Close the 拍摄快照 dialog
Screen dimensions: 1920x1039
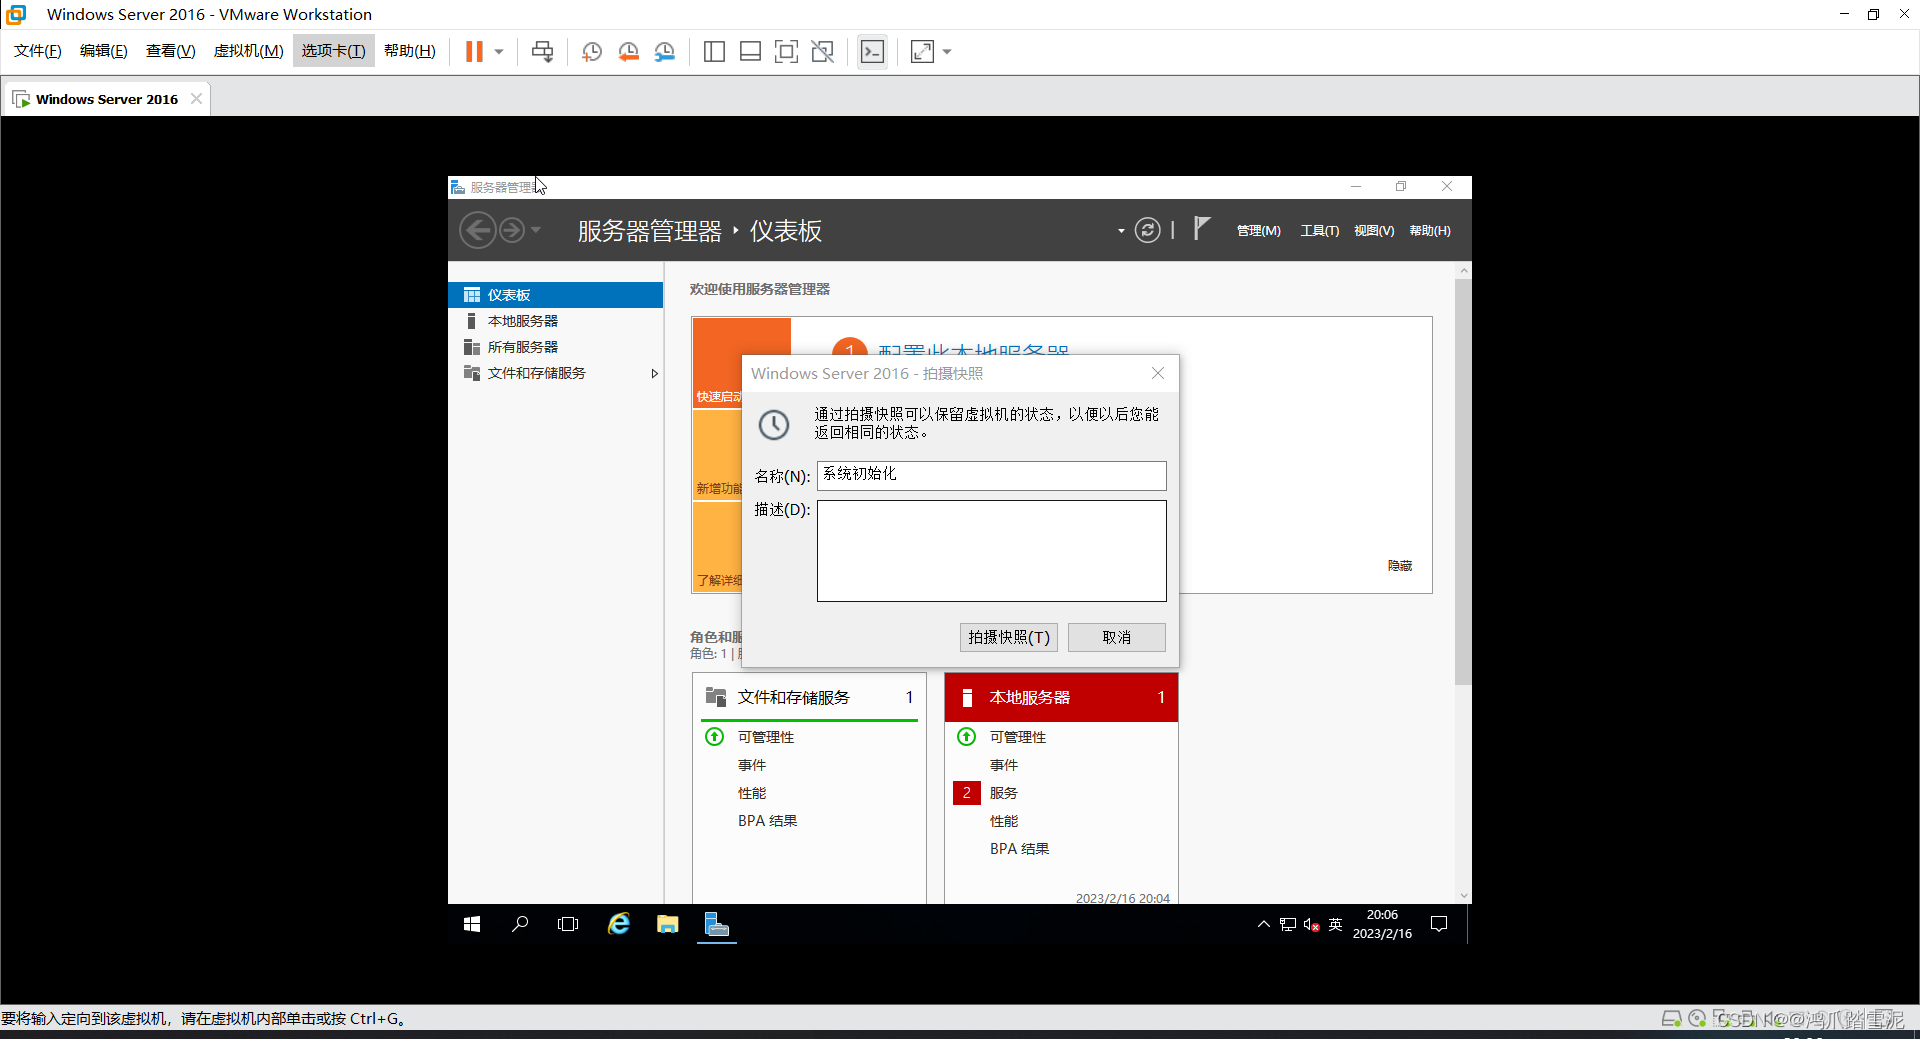pyautogui.click(x=1158, y=373)
